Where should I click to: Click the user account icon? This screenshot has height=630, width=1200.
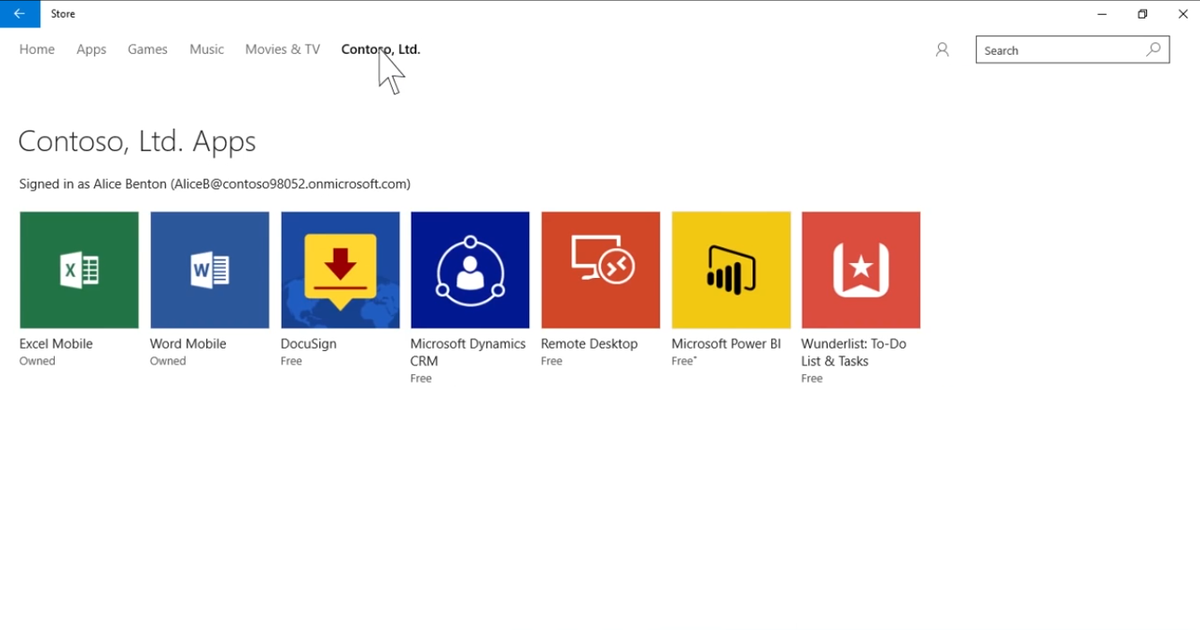(x=941, y=49)
